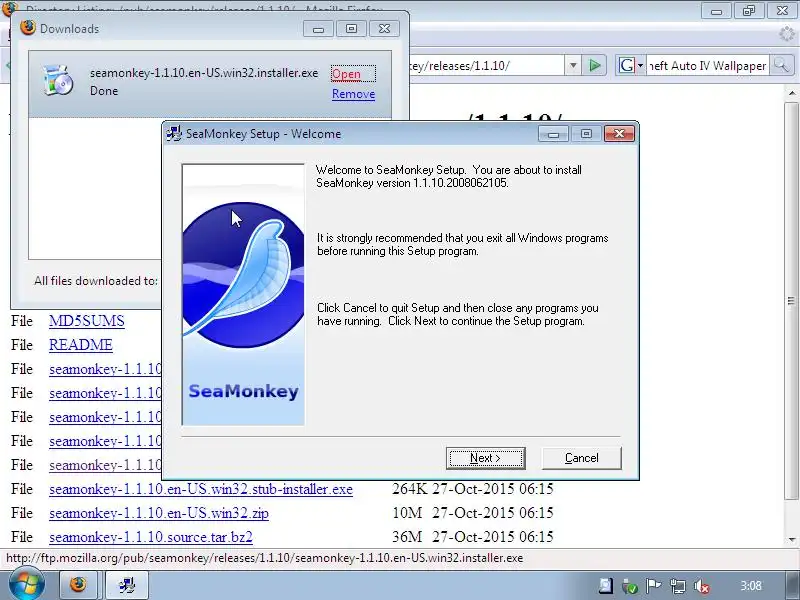Viewport: 800px width, 600px height.
Task: Click the vertical scrollbar thumb in Firefox
Action: tap(791, 301)
